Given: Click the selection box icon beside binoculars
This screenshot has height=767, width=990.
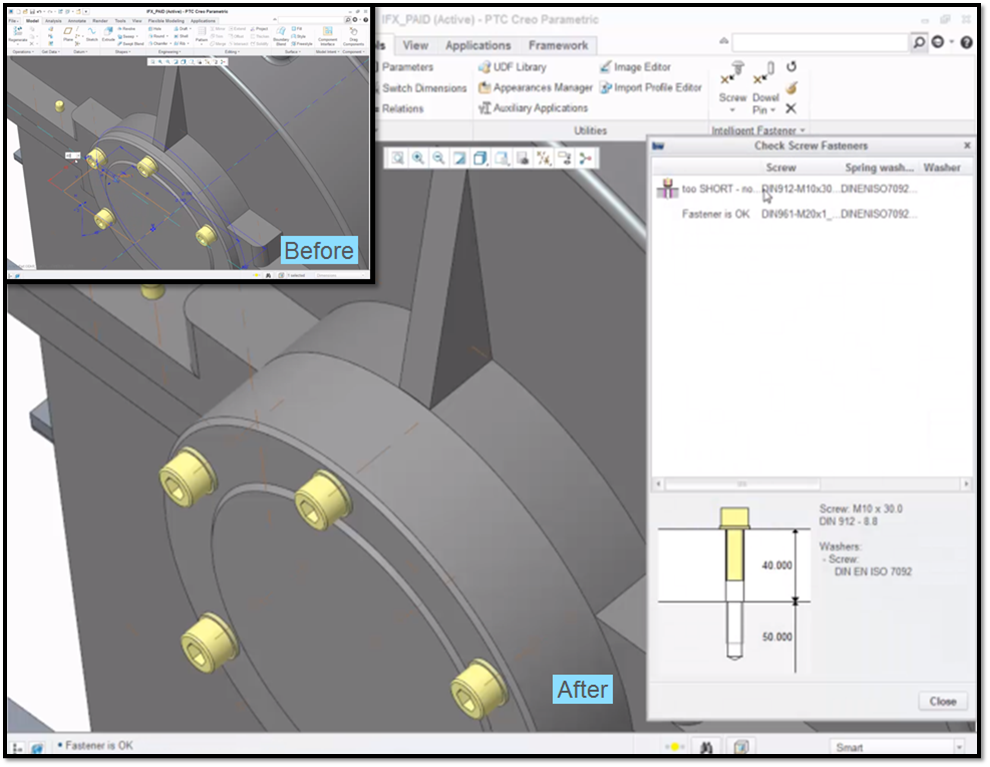Looking at the screenshot, I should coord(741,747).
